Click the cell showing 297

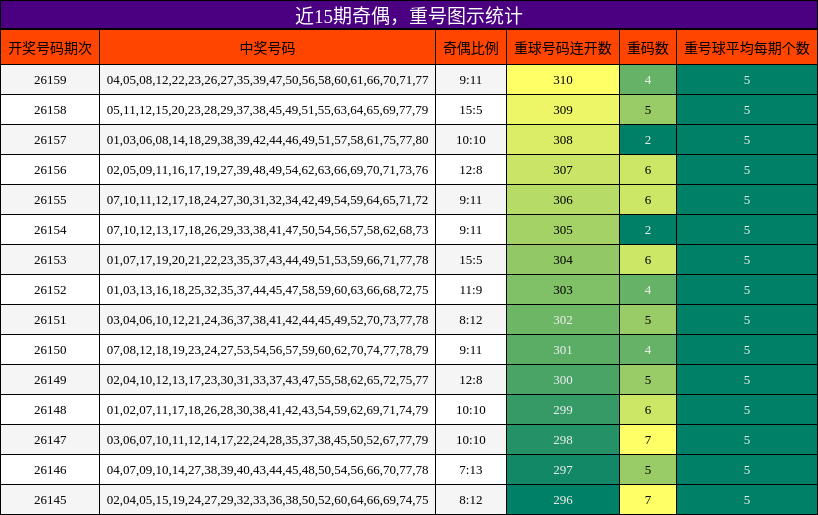[x=563, y=470]
